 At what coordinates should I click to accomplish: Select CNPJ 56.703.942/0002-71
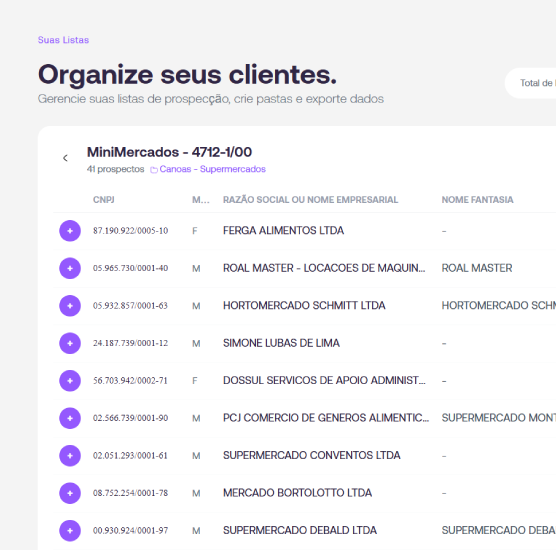point(130,381)
